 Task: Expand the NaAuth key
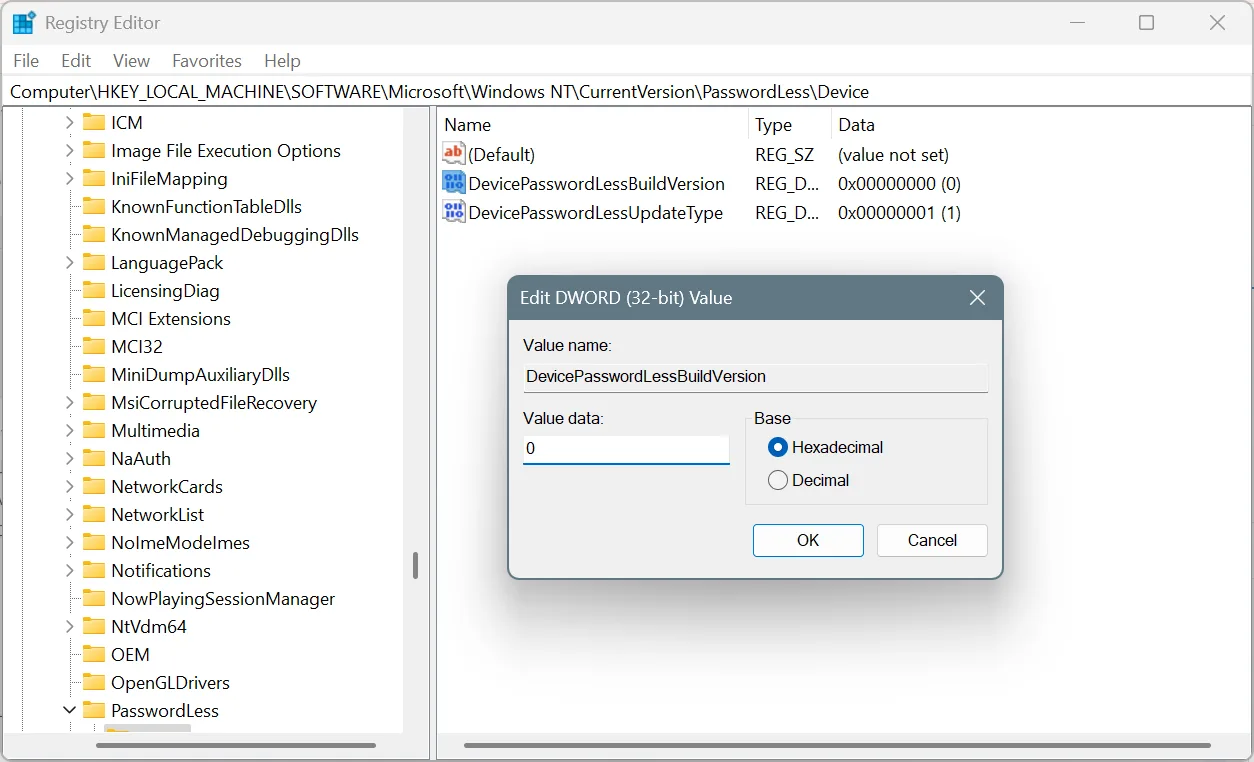pyautogui.click(x=69, y=458)
